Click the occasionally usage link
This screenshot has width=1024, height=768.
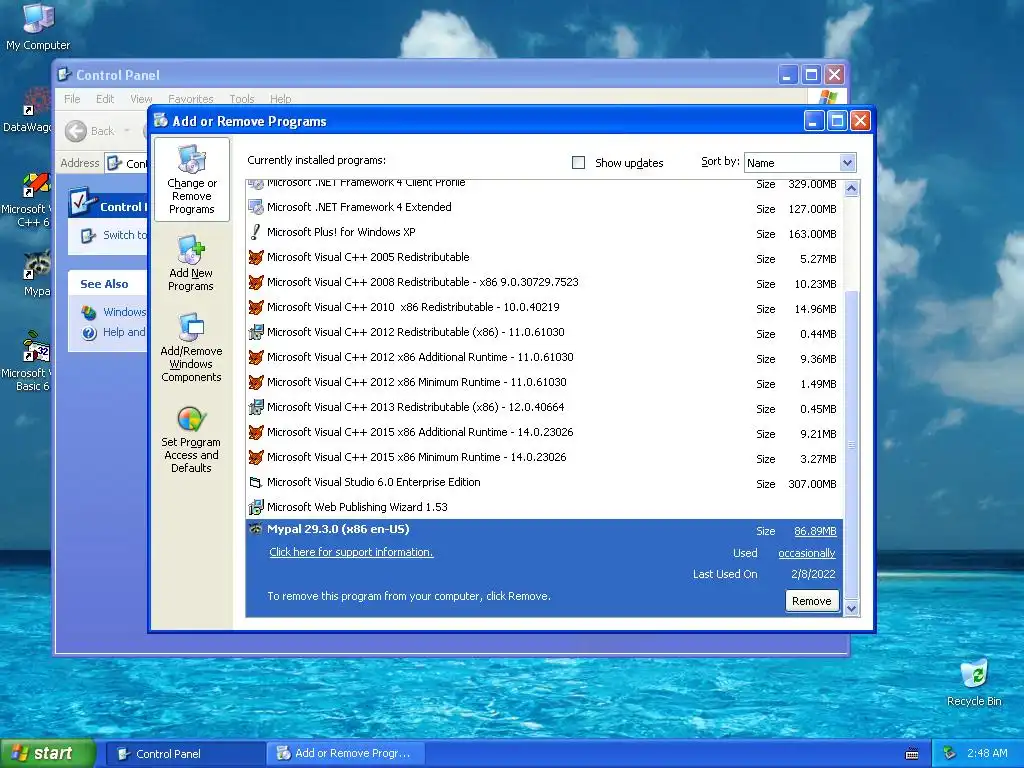[x=807, y=553]
